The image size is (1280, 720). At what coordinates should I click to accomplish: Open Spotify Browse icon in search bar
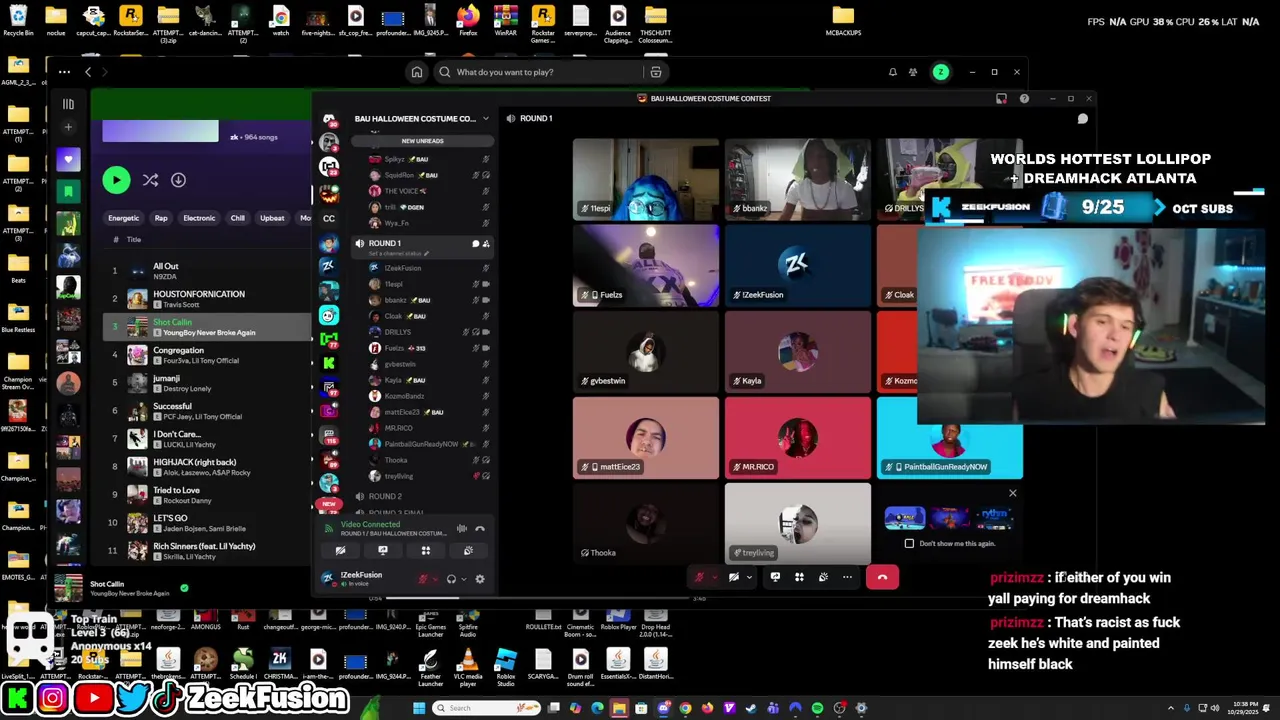pos(656,72)
